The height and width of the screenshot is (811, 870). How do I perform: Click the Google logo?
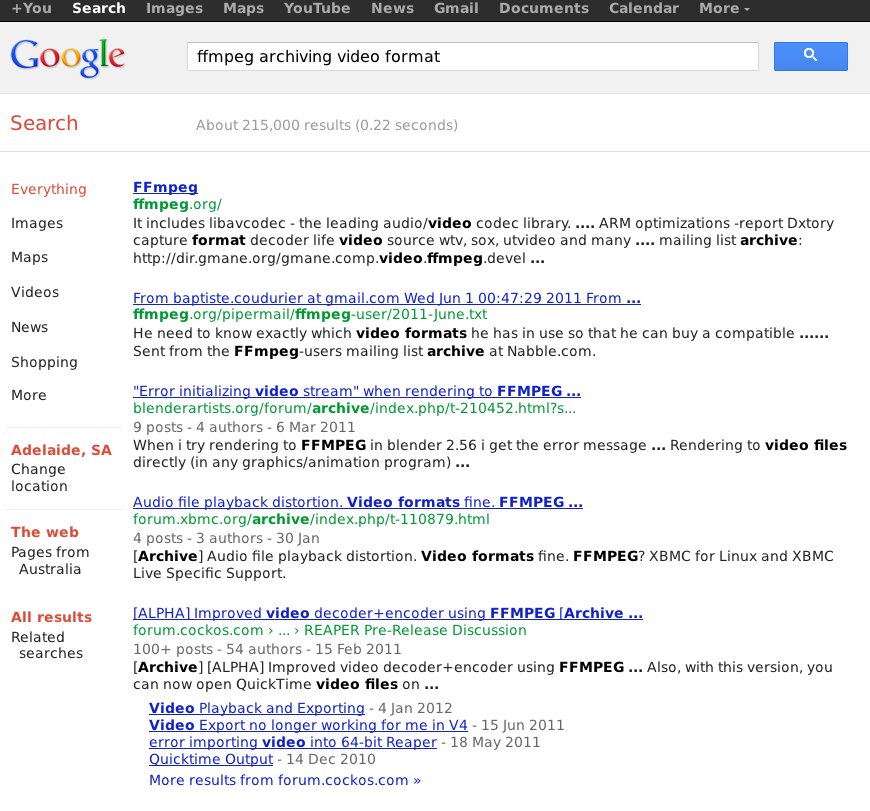(x=68, y=57)
